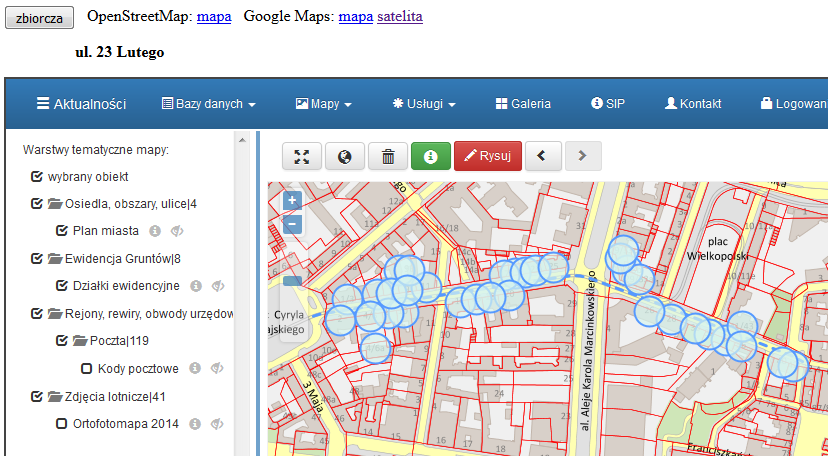Go back with the left arrow button
Image resolution: width=828 pixels, height=456 pixels.
[x=542, y=157]
